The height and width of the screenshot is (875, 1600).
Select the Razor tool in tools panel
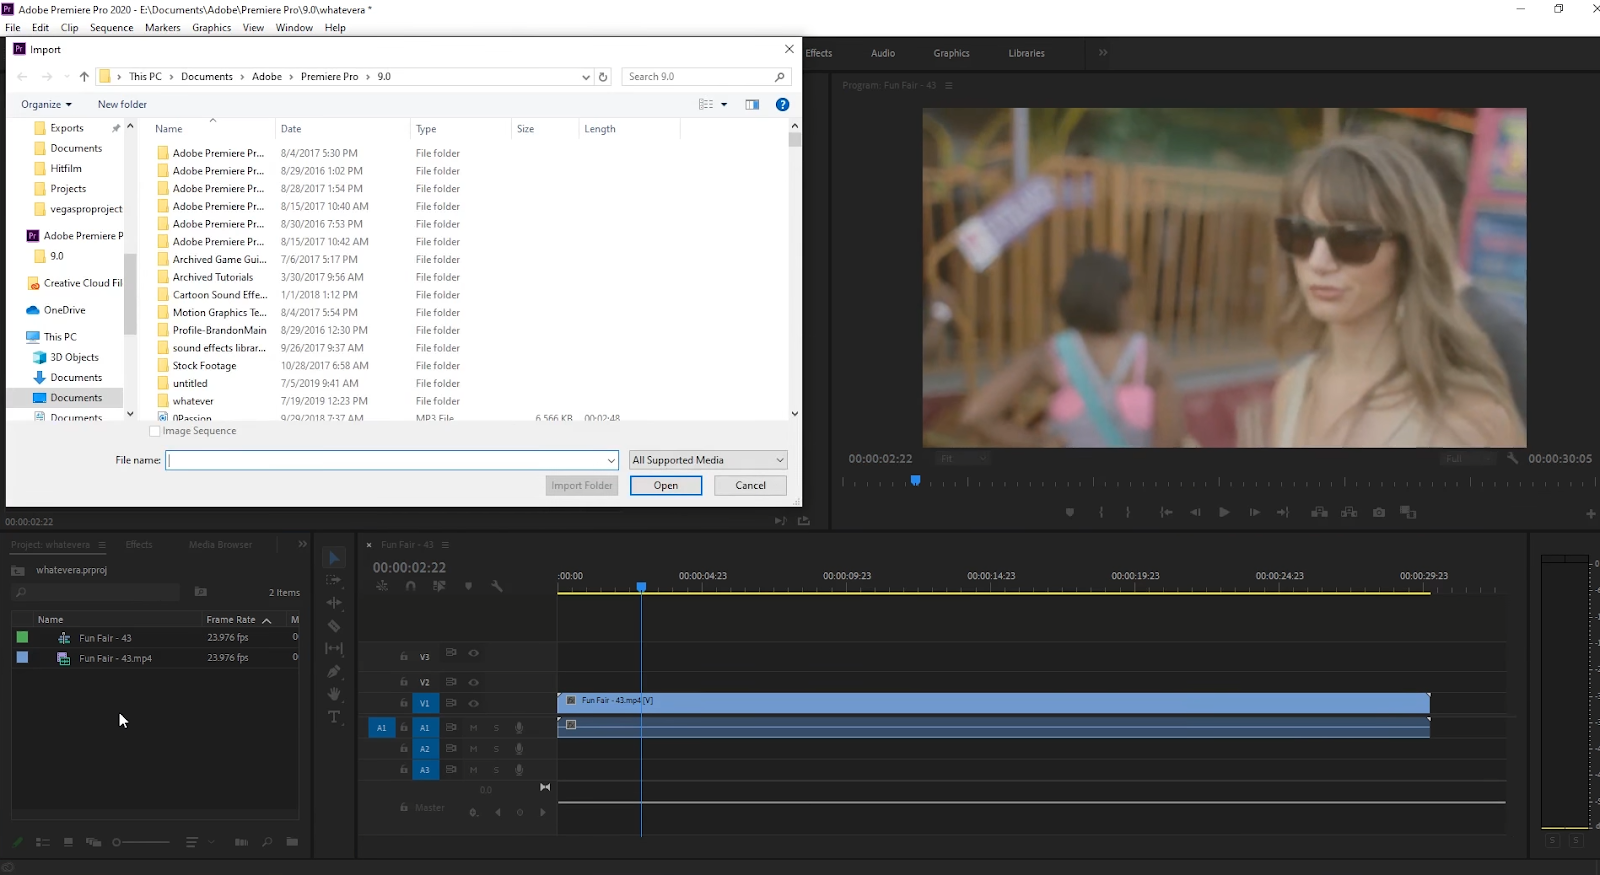pos(334,626)
